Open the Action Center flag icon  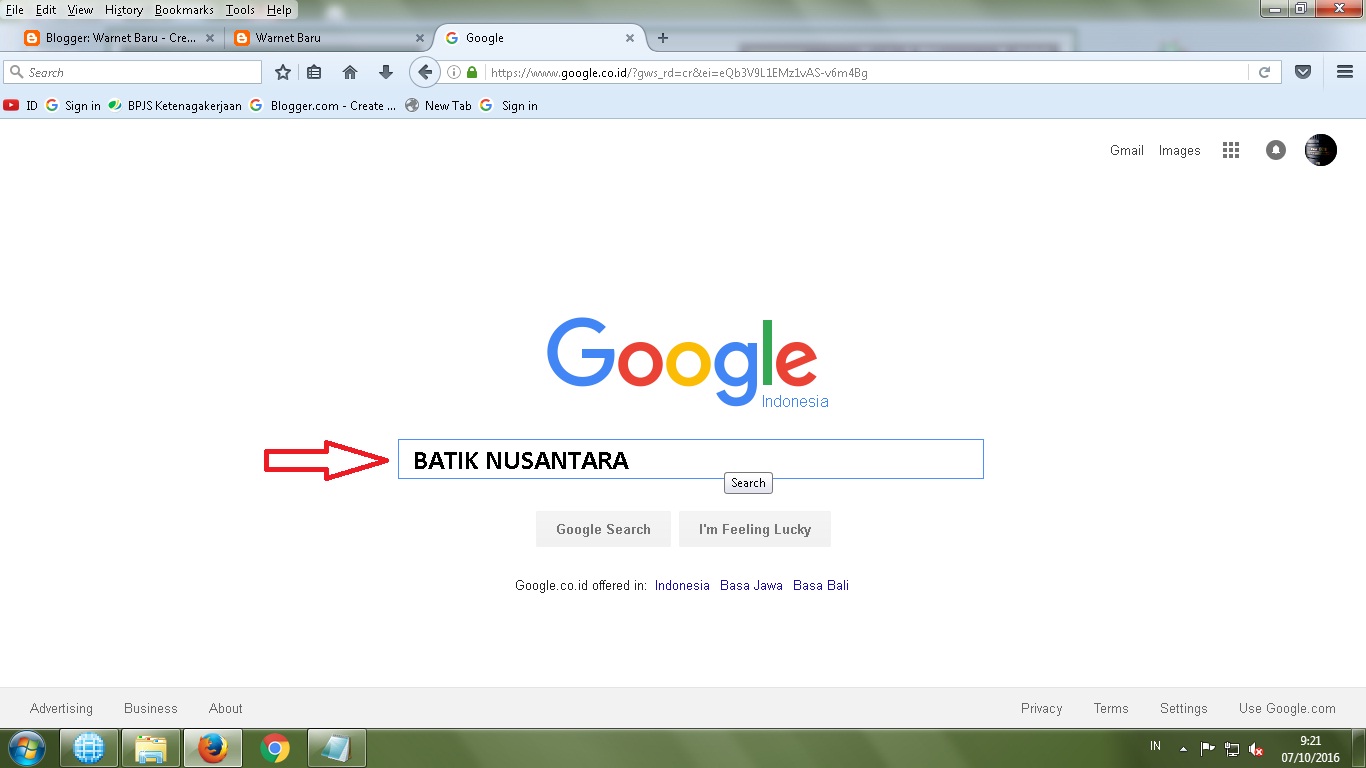[x=1208, y=749]
